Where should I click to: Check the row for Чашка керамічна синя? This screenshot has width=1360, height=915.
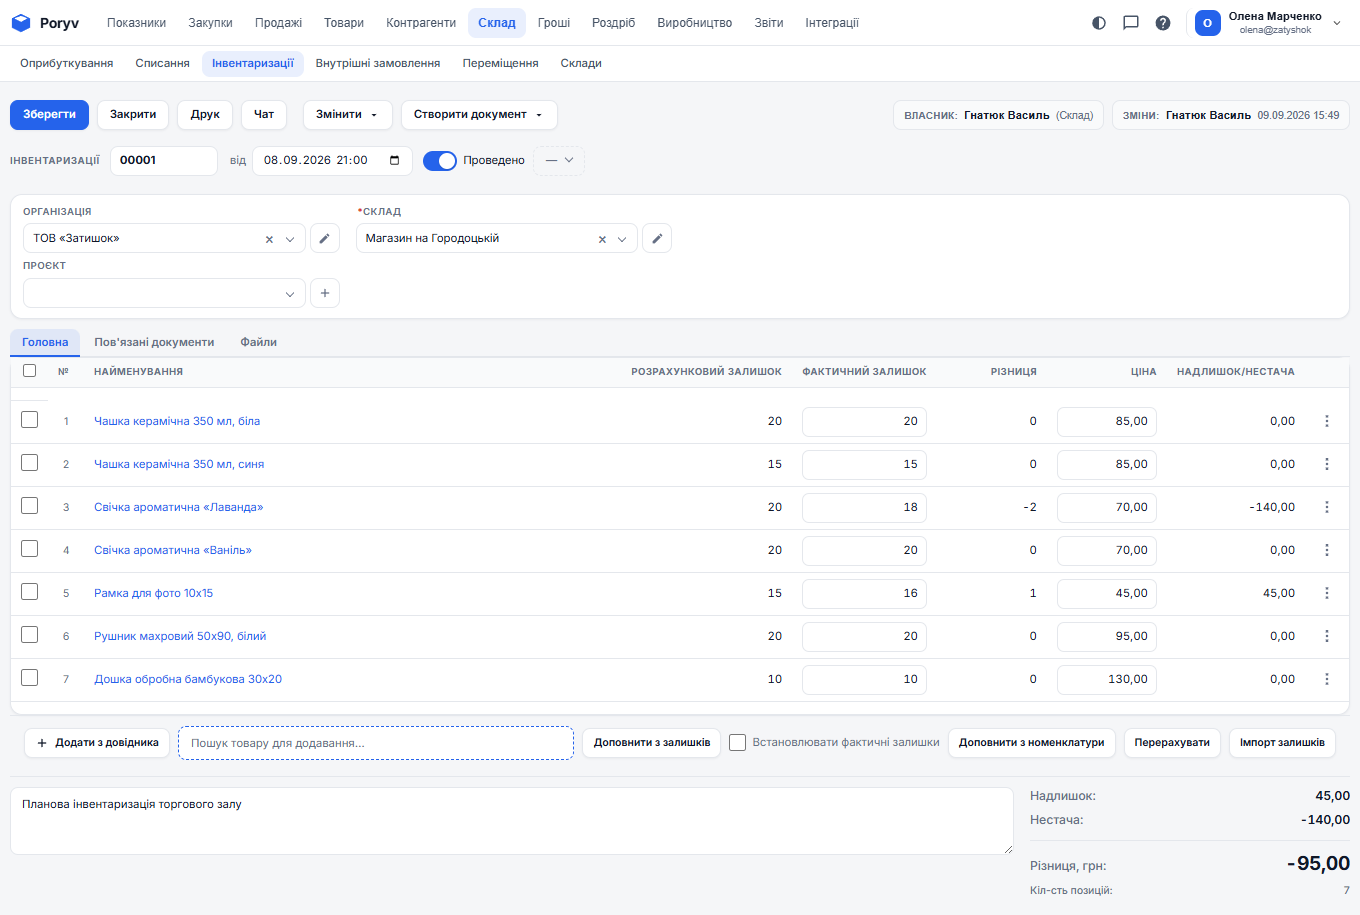[x=30, y=463]
